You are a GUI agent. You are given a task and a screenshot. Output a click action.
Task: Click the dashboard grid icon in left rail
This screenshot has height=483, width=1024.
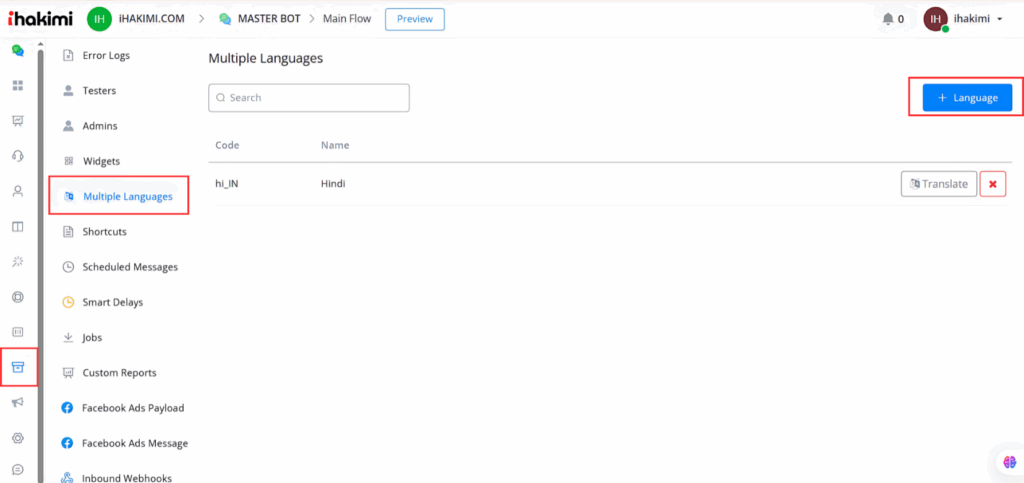click(x=17, y=85)
